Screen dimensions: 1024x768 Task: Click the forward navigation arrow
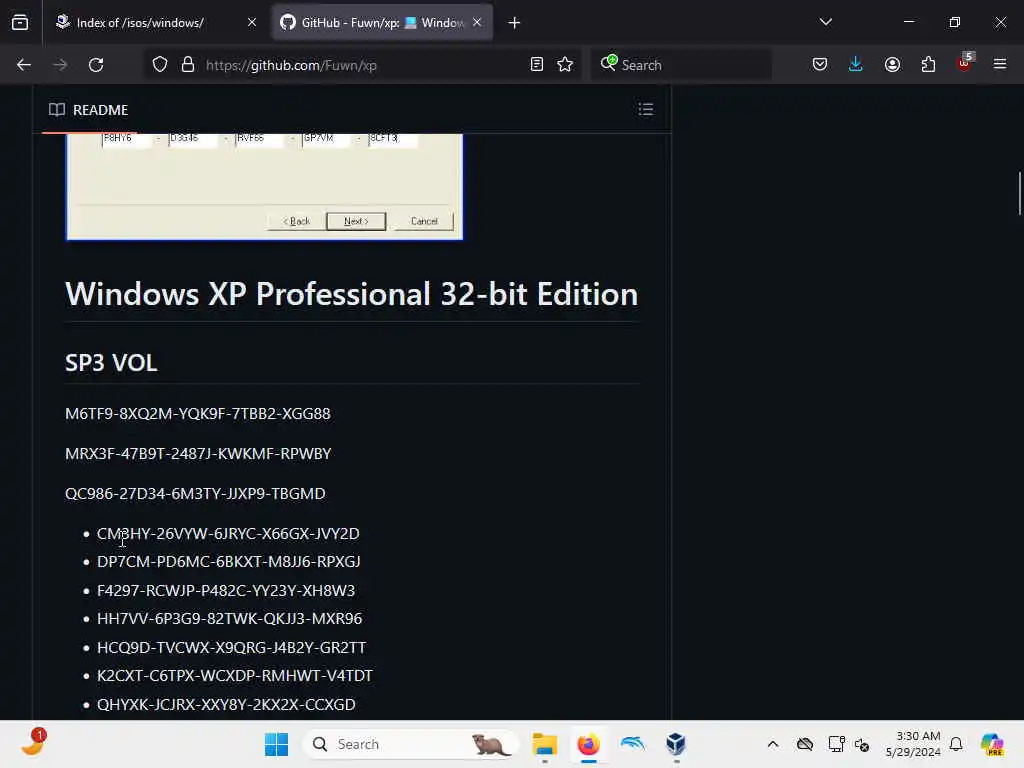pyautogui.click(x=60, y=65)
